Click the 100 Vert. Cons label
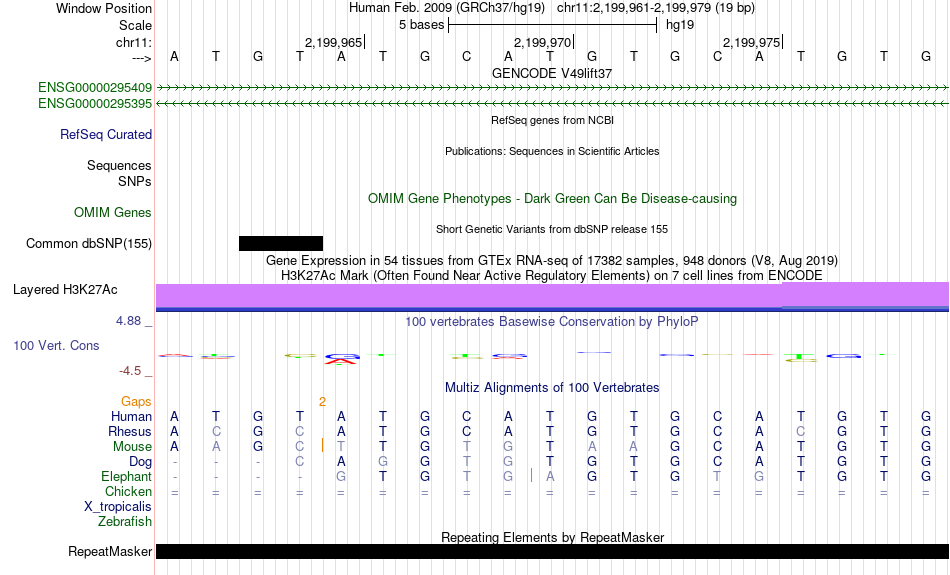This screenshot has width=950, height=575. point(56,345)
